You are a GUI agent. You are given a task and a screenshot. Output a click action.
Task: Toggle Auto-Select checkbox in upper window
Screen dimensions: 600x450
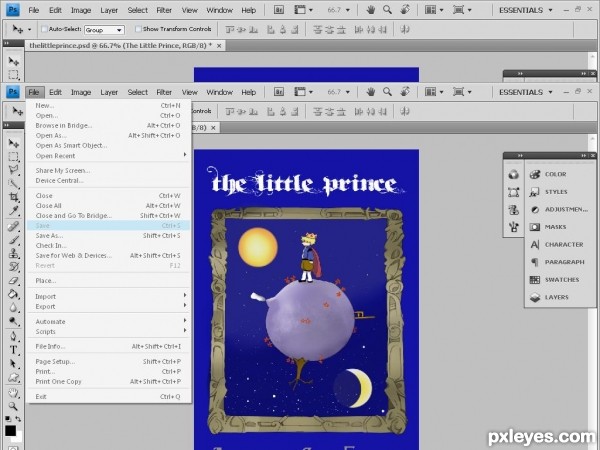pos(44,29)
